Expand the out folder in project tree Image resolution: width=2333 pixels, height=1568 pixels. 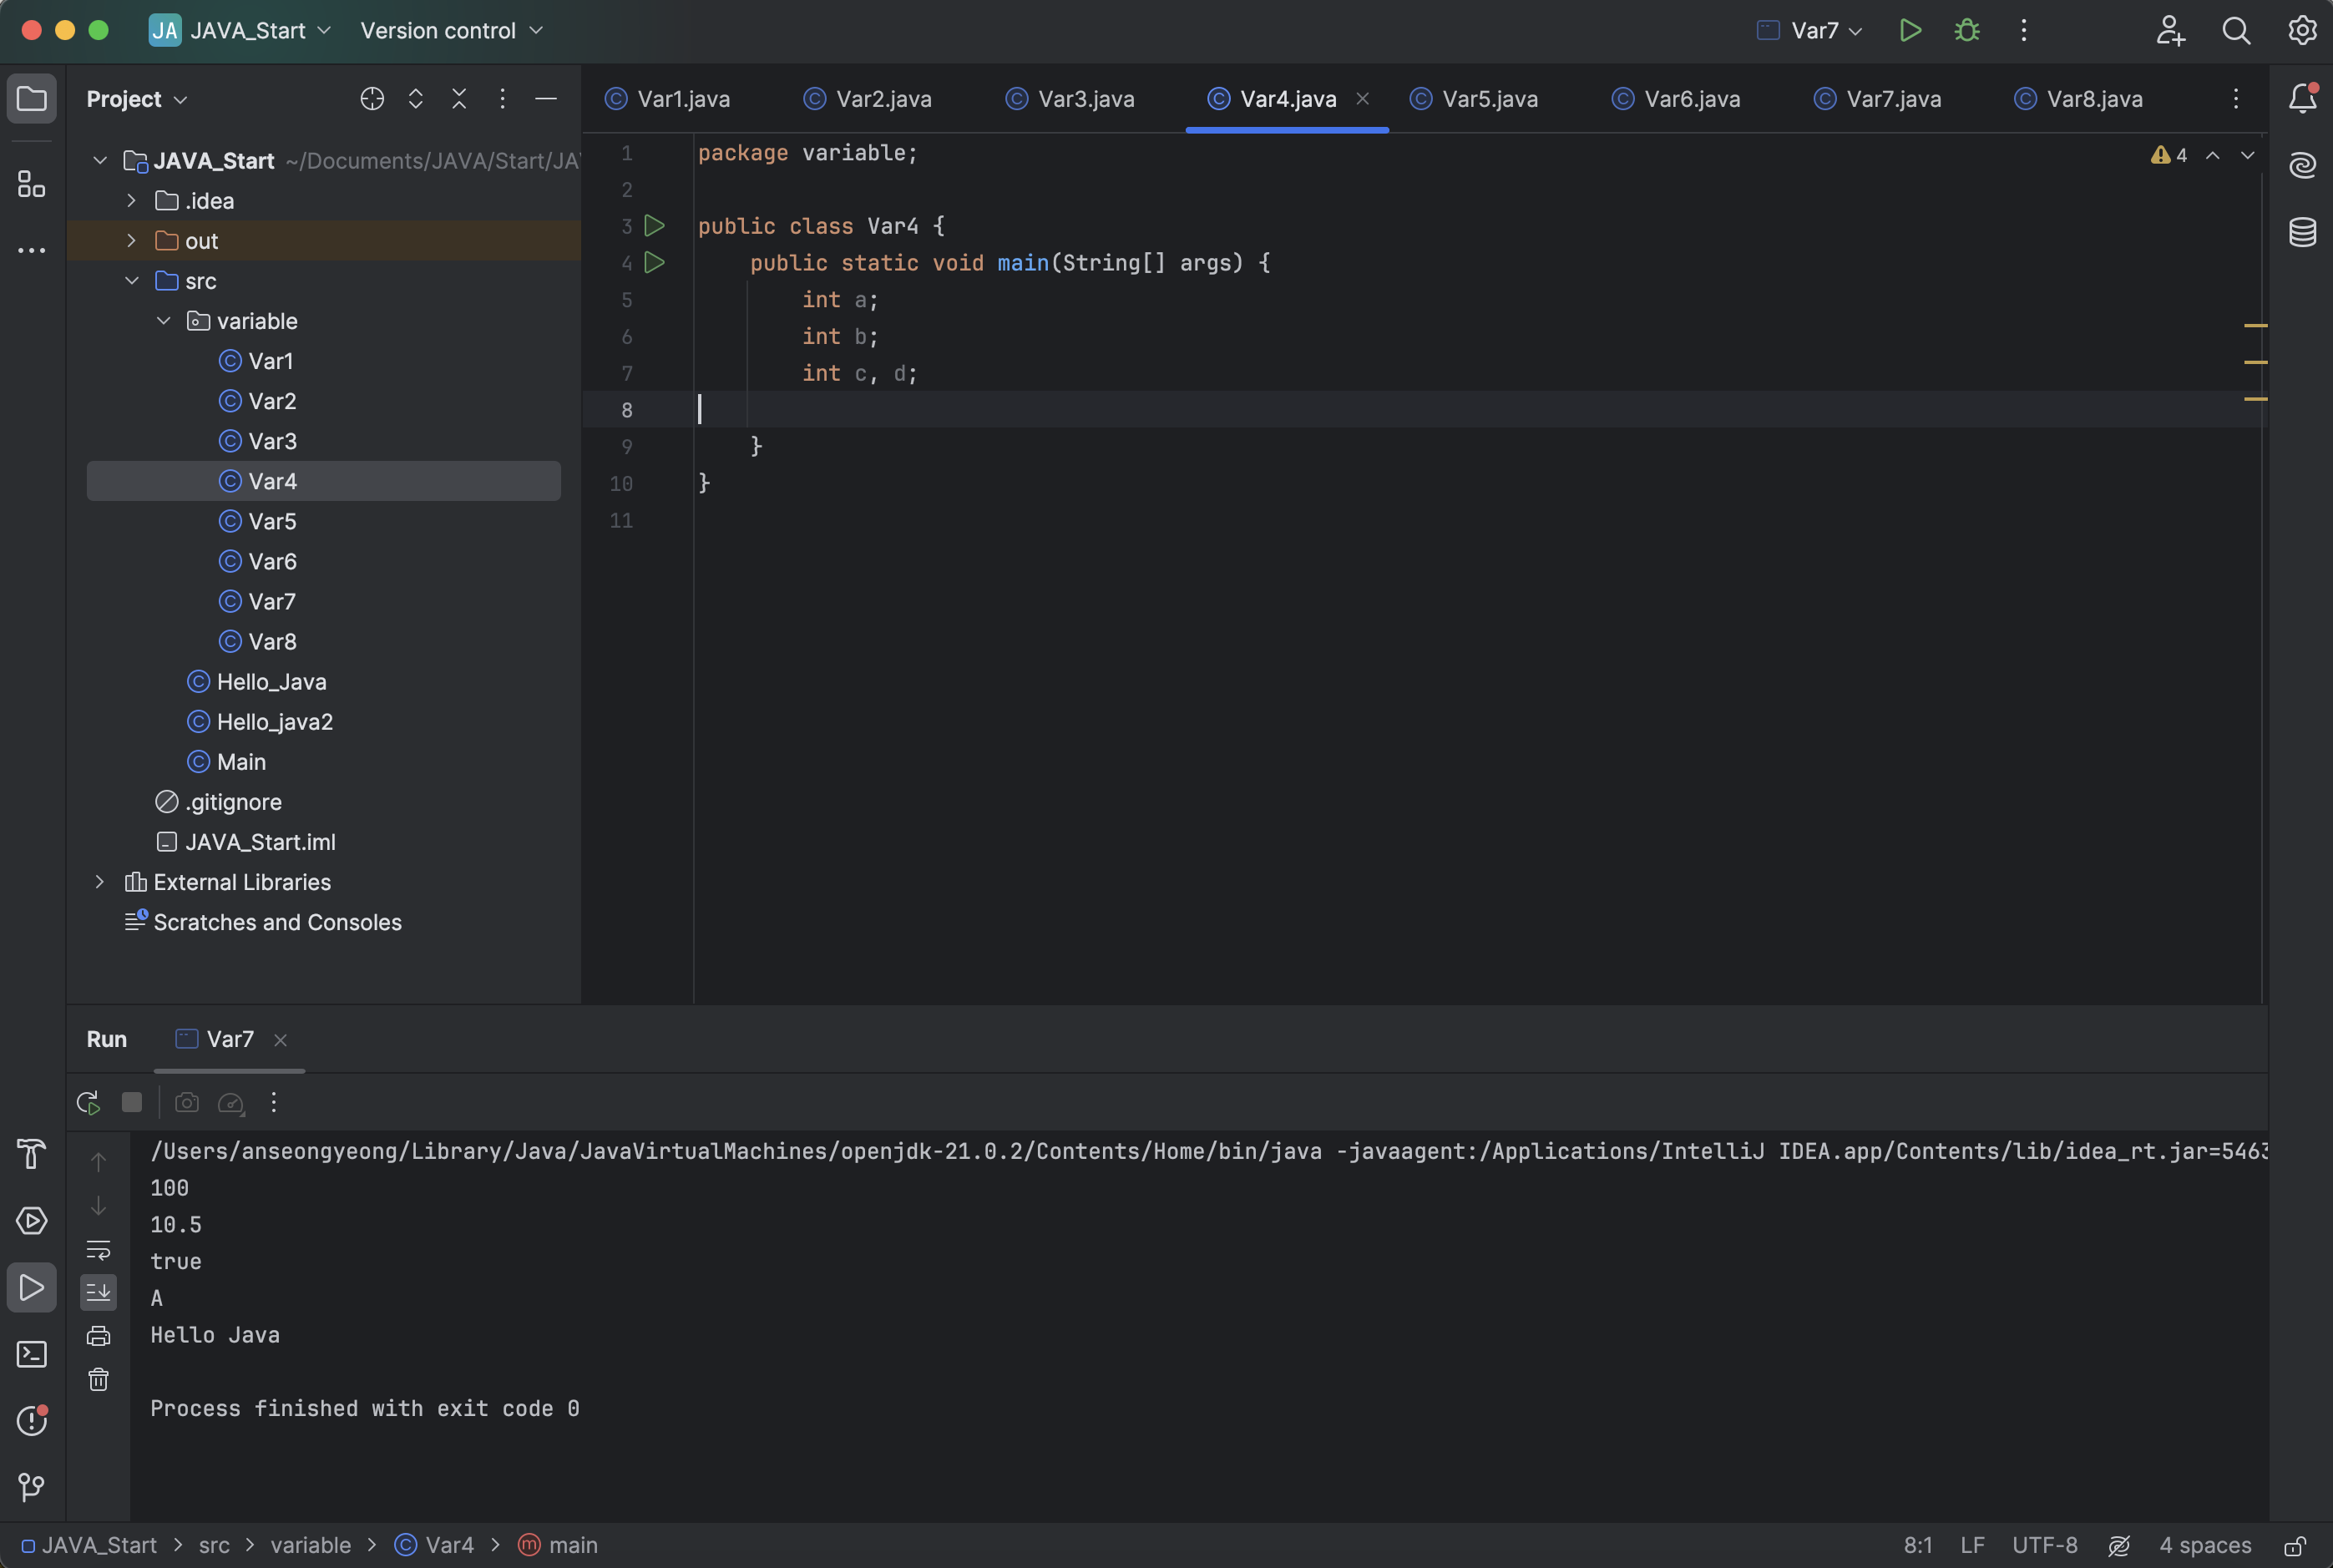pos(131,241)
